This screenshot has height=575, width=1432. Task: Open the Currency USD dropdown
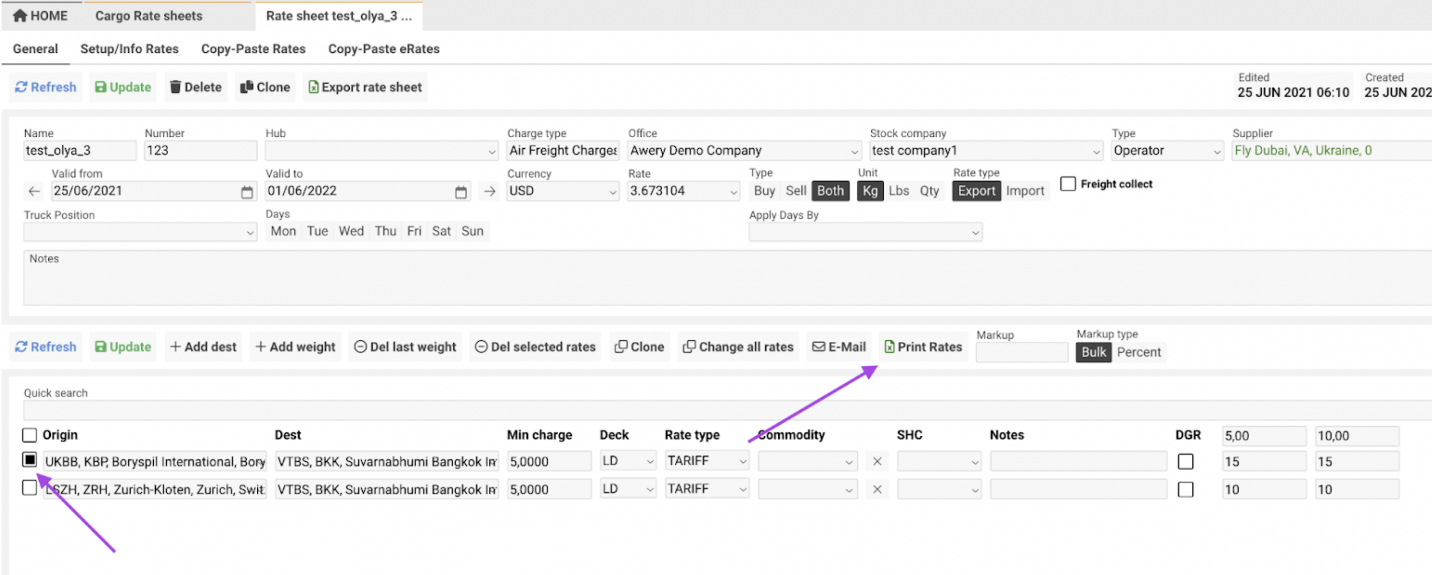(563, 191)
